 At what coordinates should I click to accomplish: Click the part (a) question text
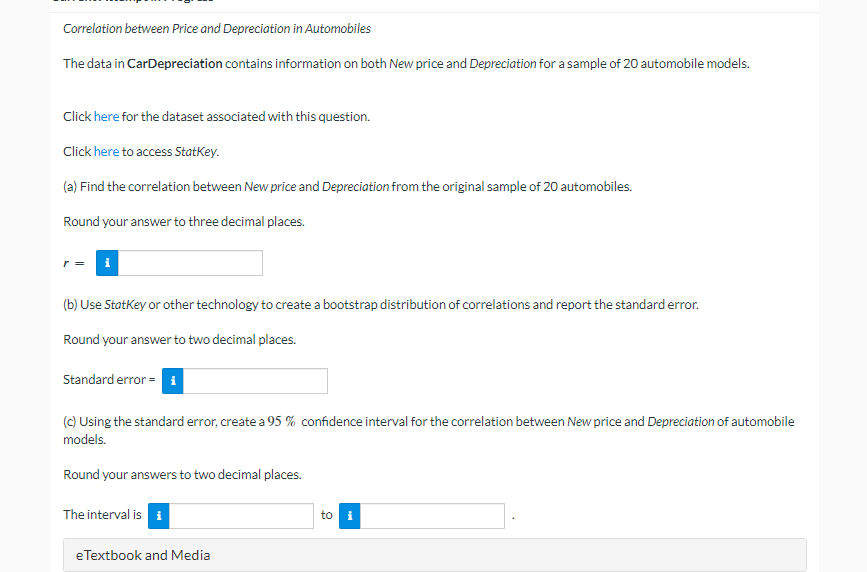(347, 187)
